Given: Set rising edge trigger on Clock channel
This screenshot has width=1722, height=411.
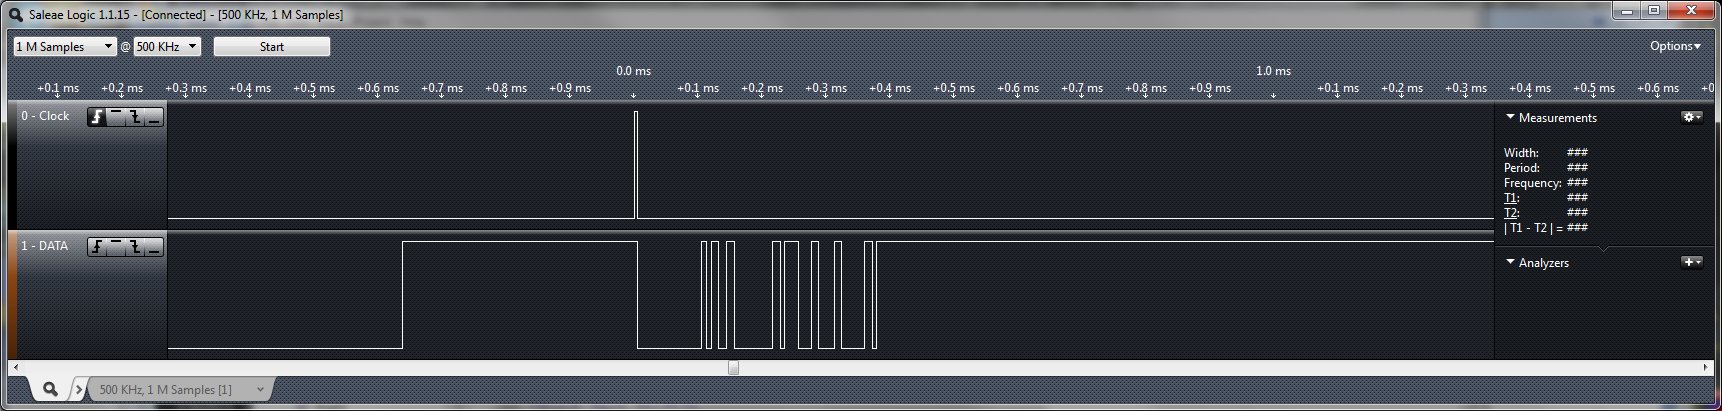Looking at the screenshot, I should tap(97, 117).
